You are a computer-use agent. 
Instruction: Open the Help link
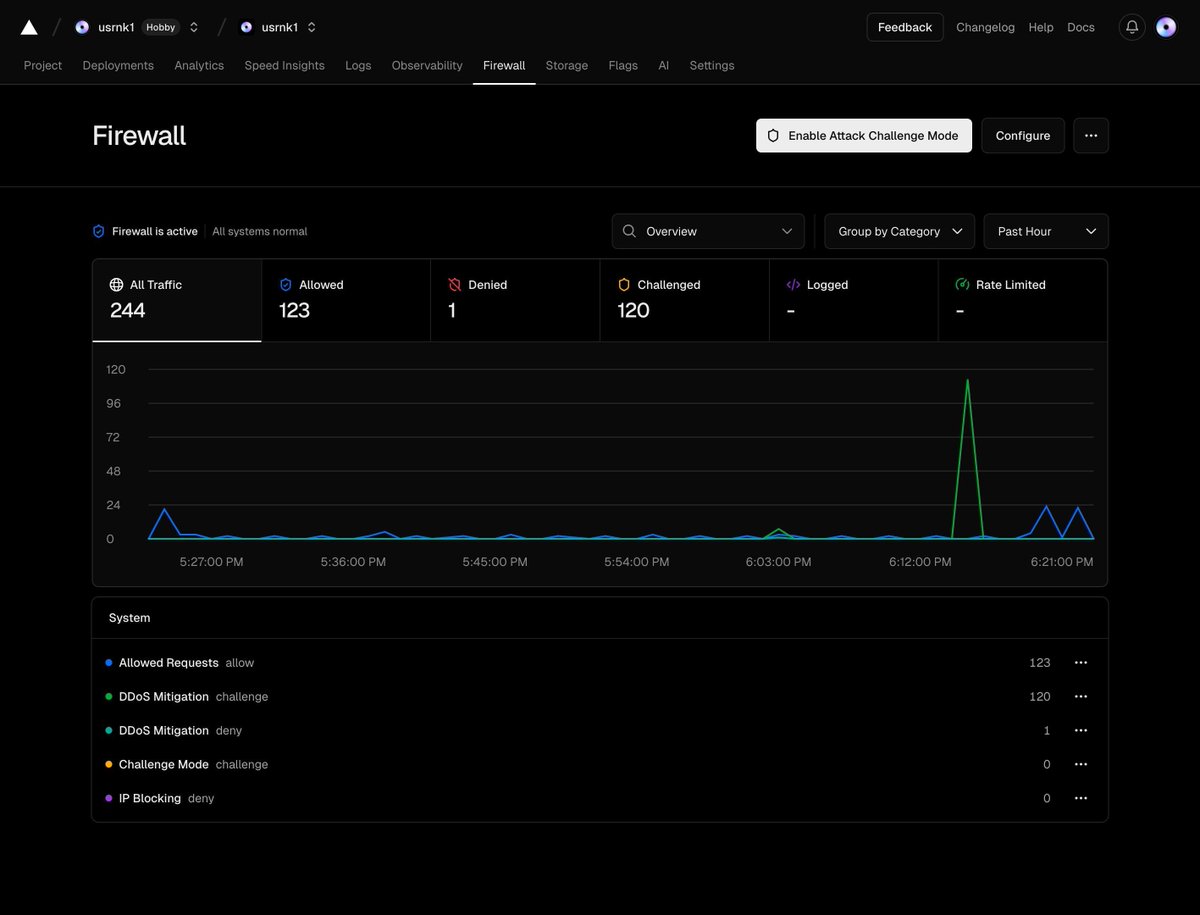[x=1041, y=27]
